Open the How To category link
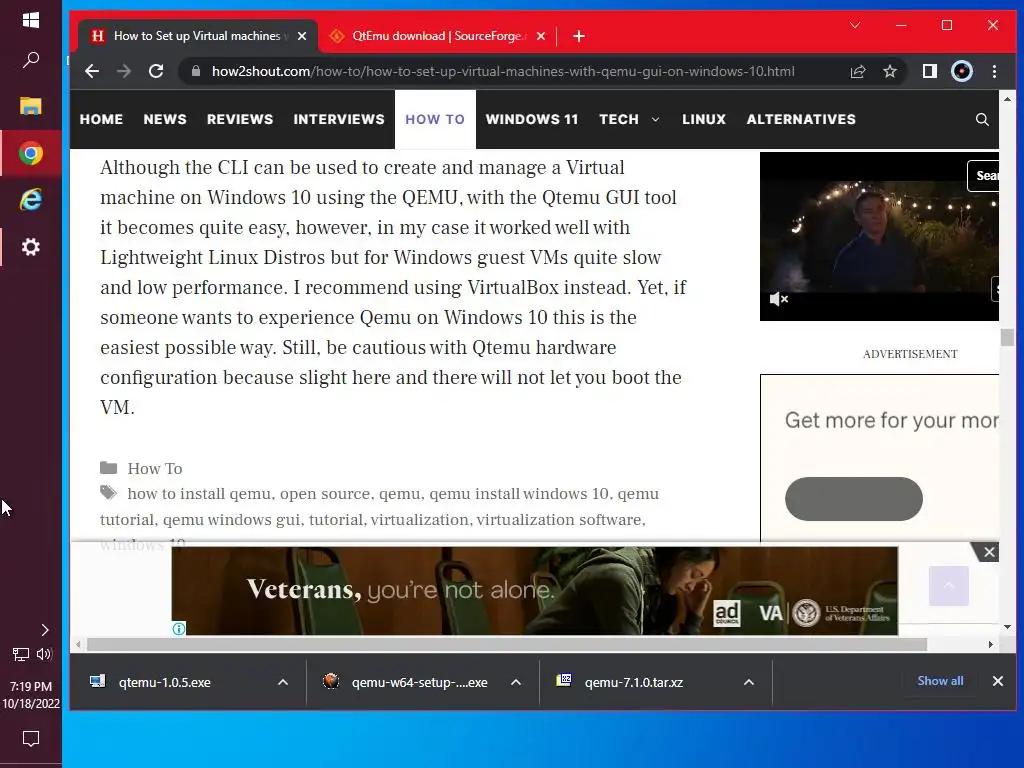1024x768 pixels. (155, 468)
